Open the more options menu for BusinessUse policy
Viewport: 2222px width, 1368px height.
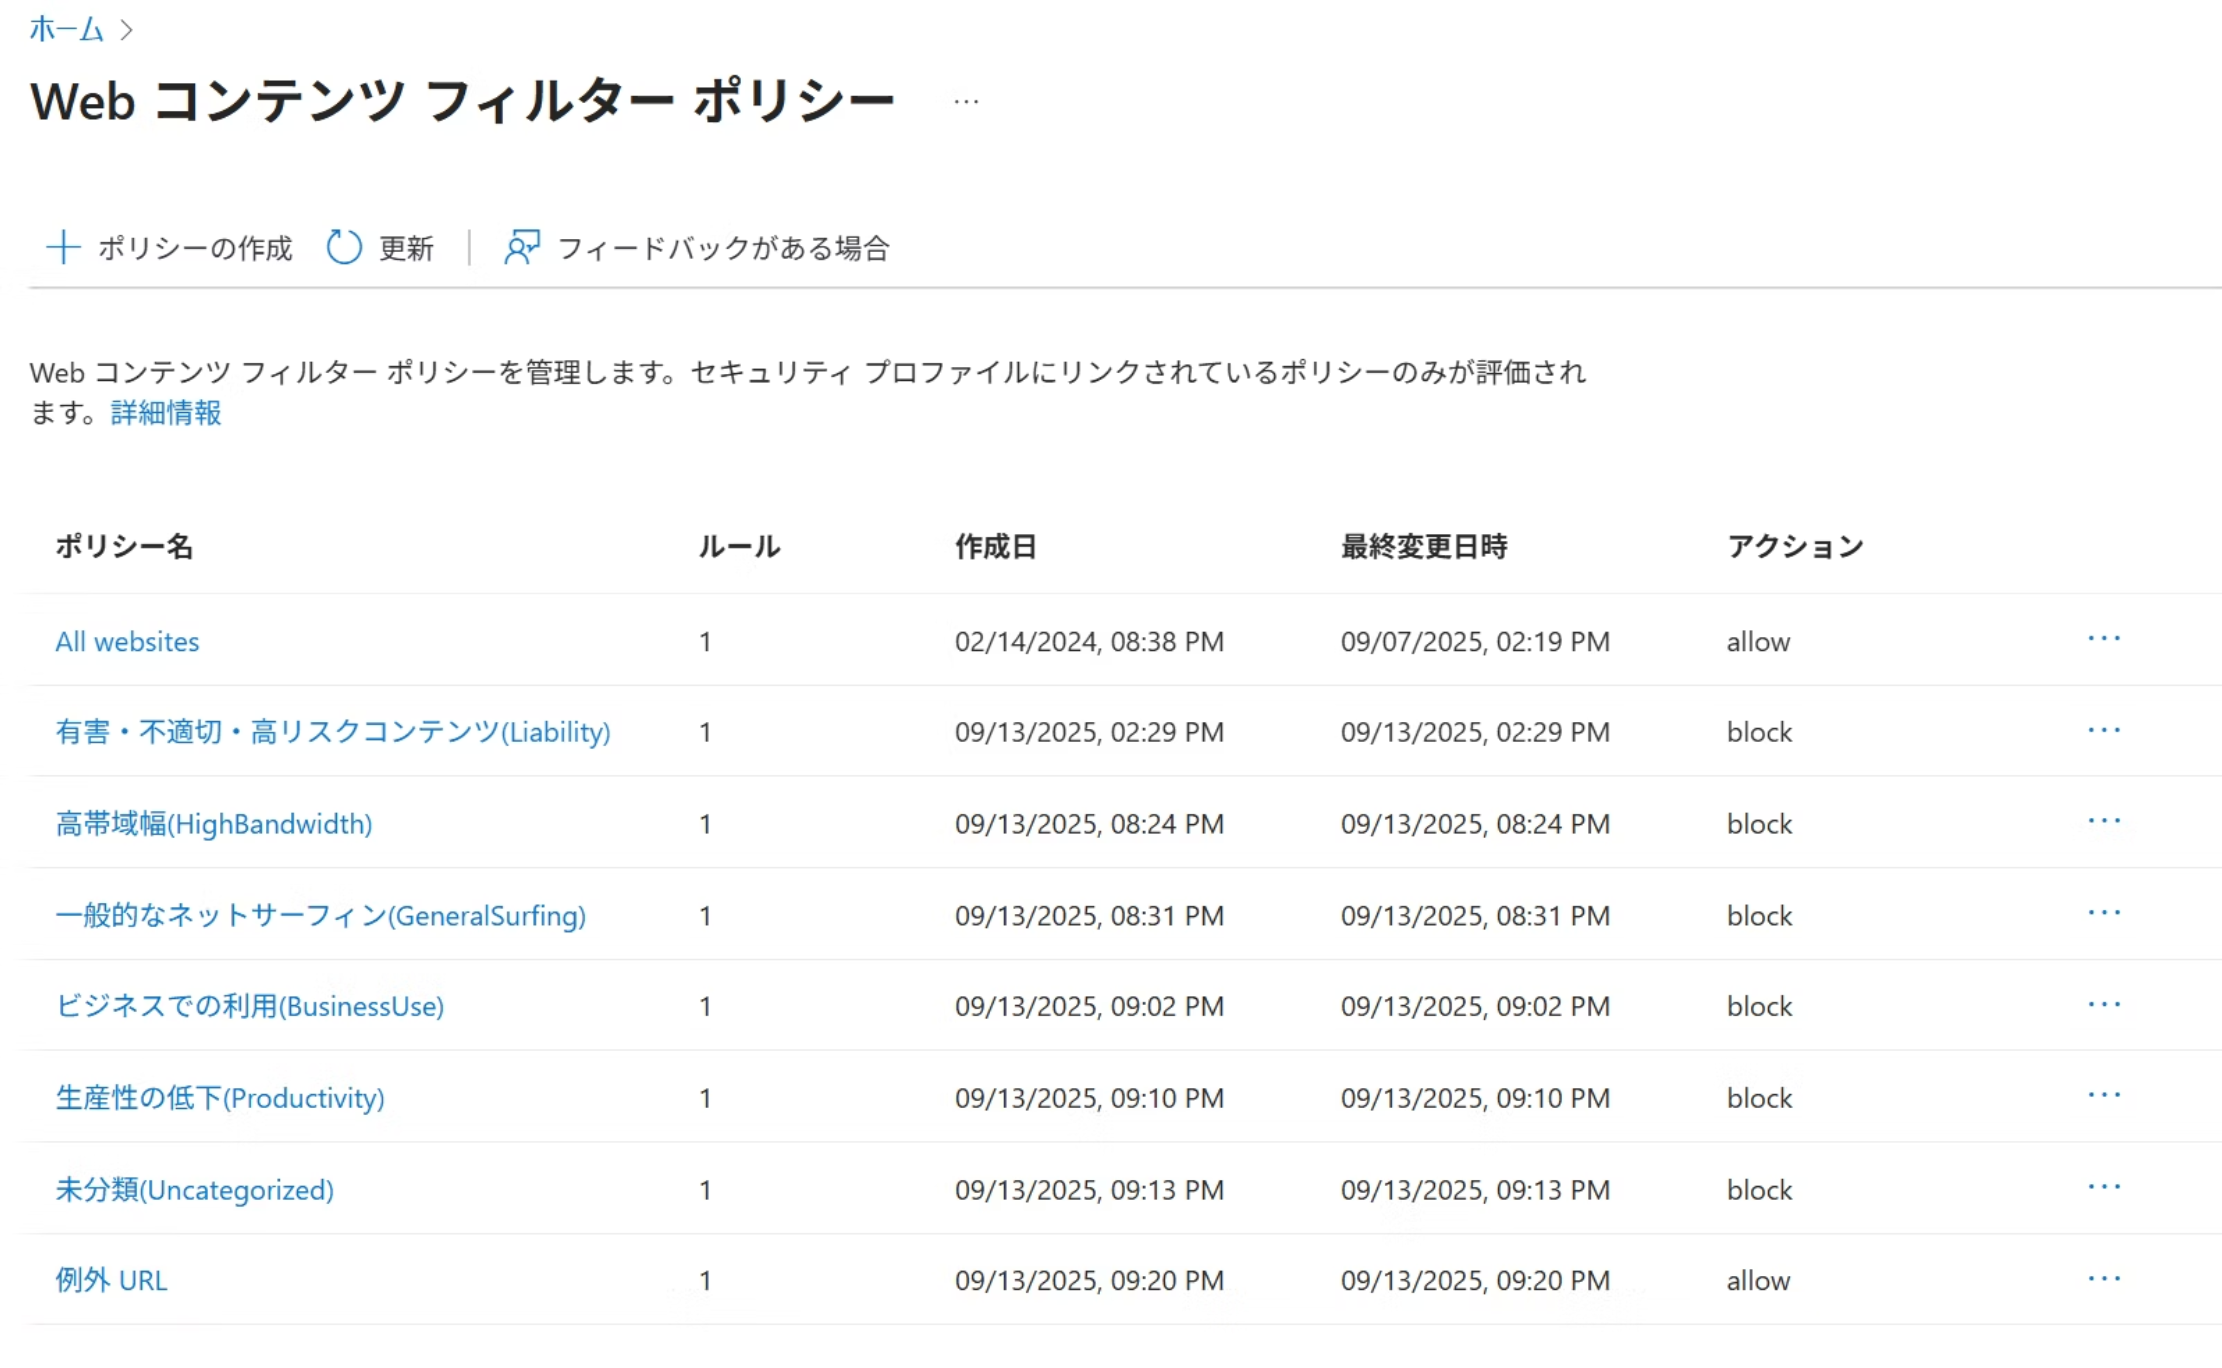[x=2103, y=1005]
